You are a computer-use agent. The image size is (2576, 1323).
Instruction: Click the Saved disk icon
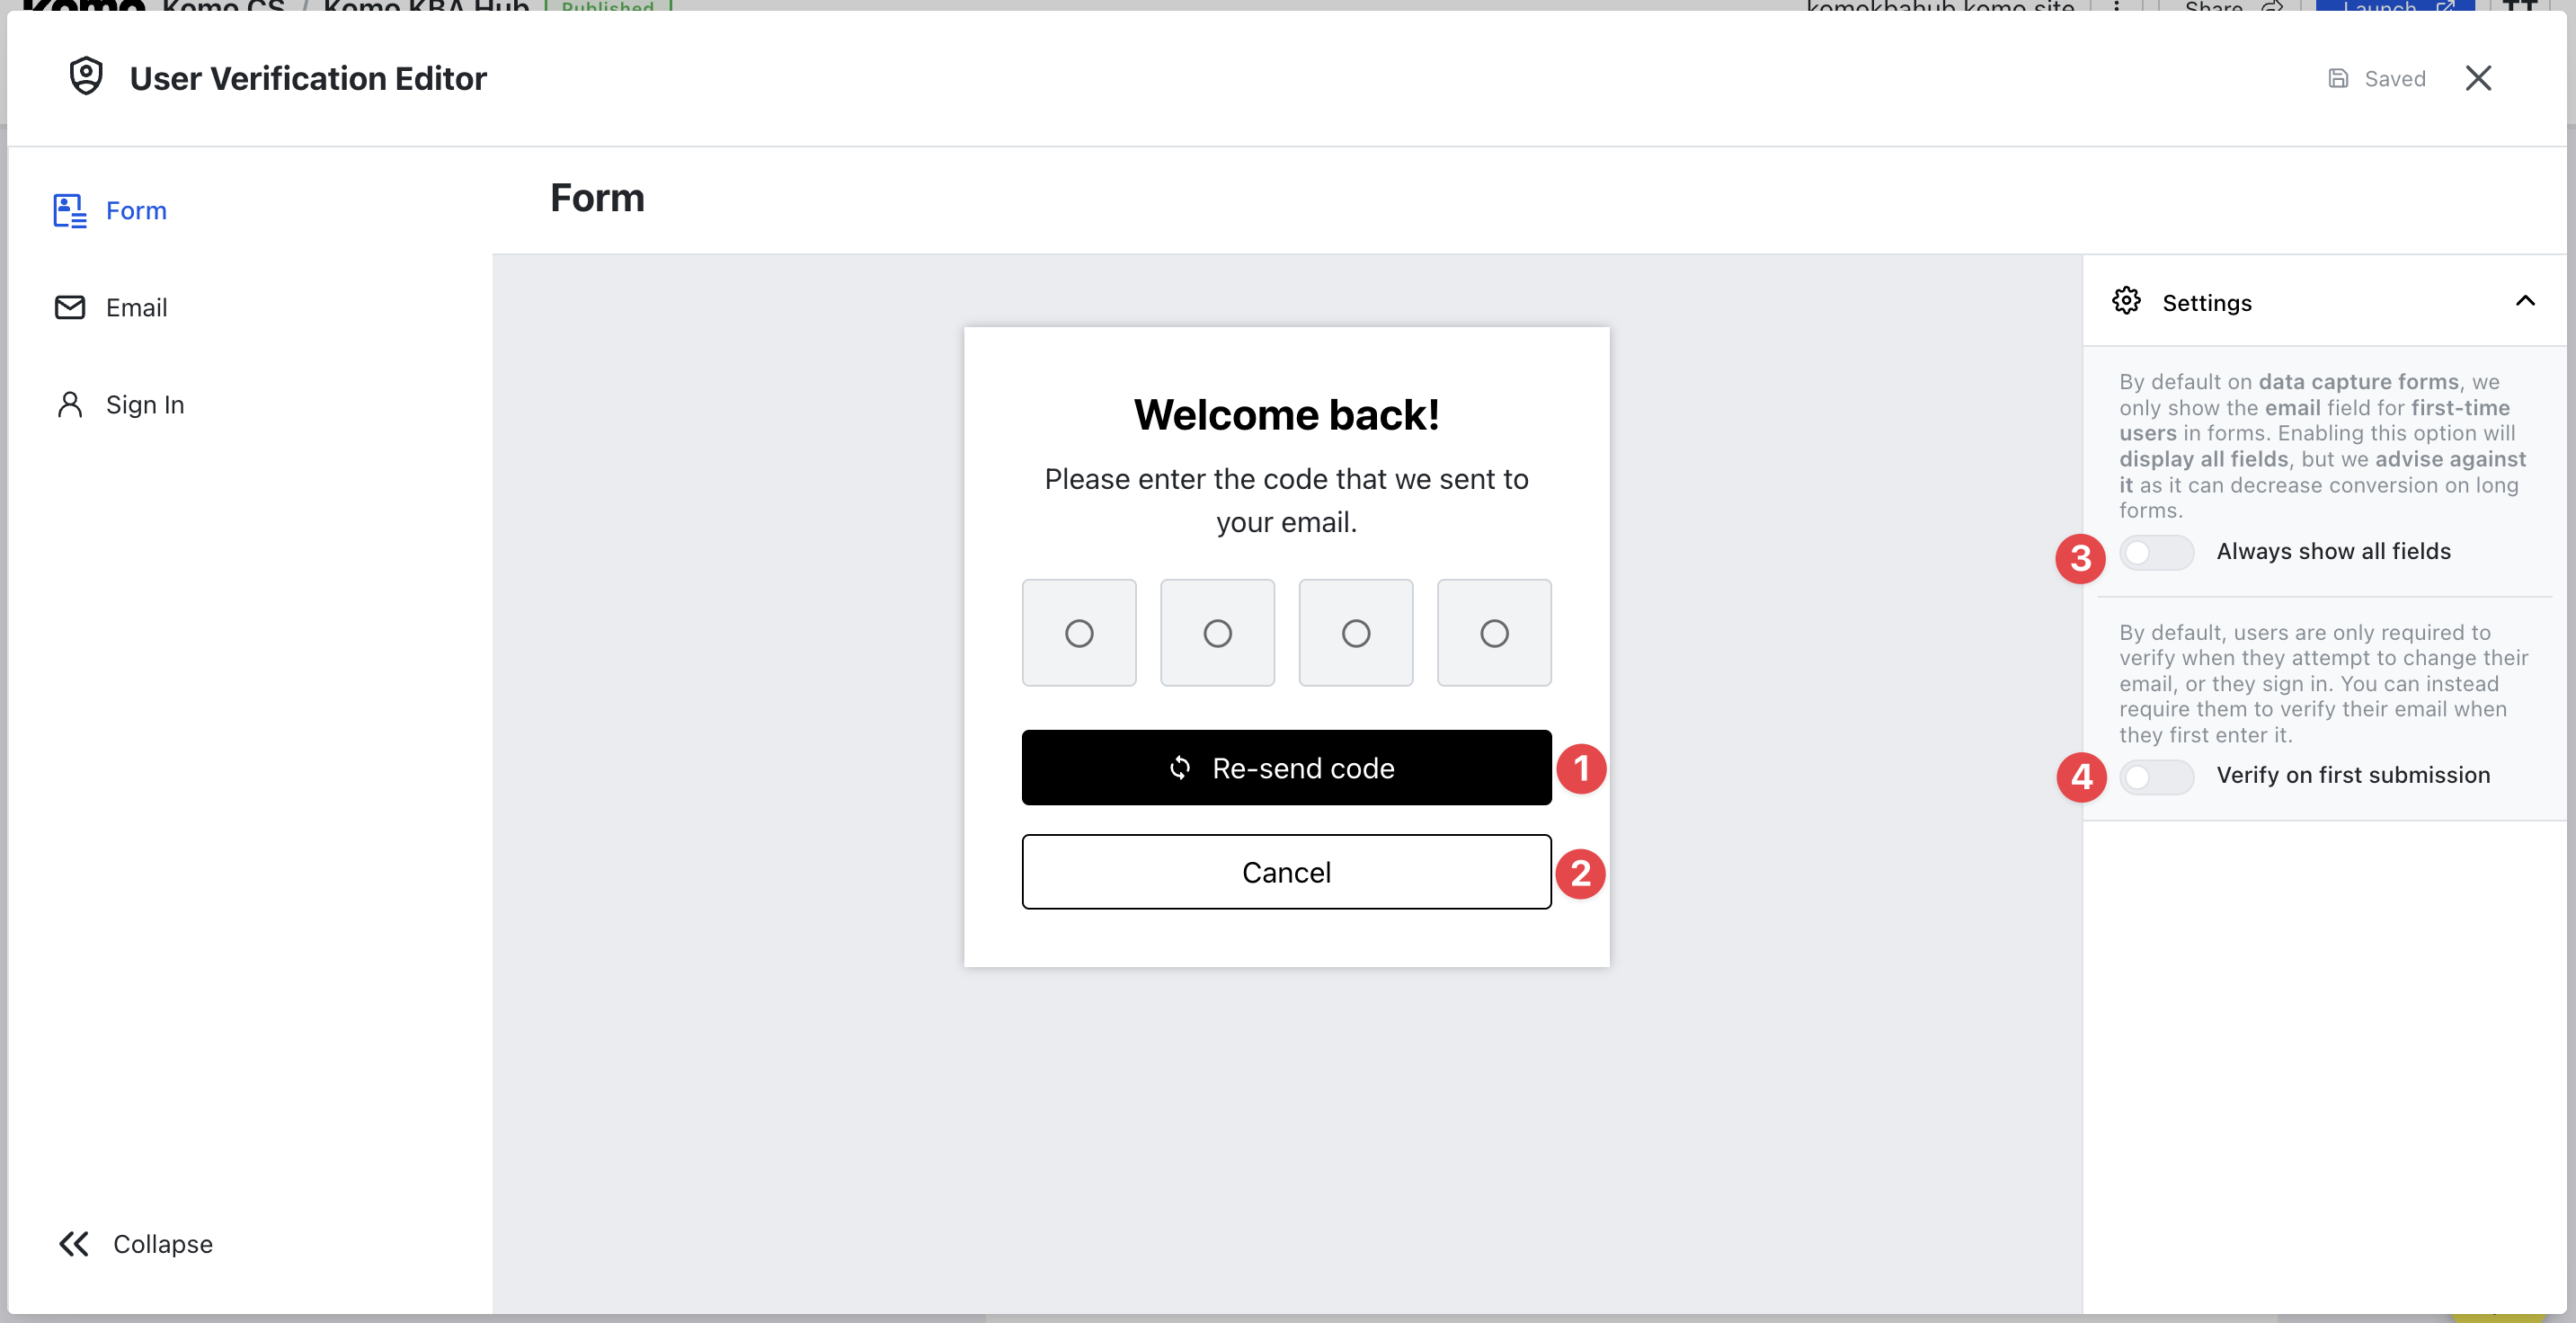click(x=2338, y=78)
